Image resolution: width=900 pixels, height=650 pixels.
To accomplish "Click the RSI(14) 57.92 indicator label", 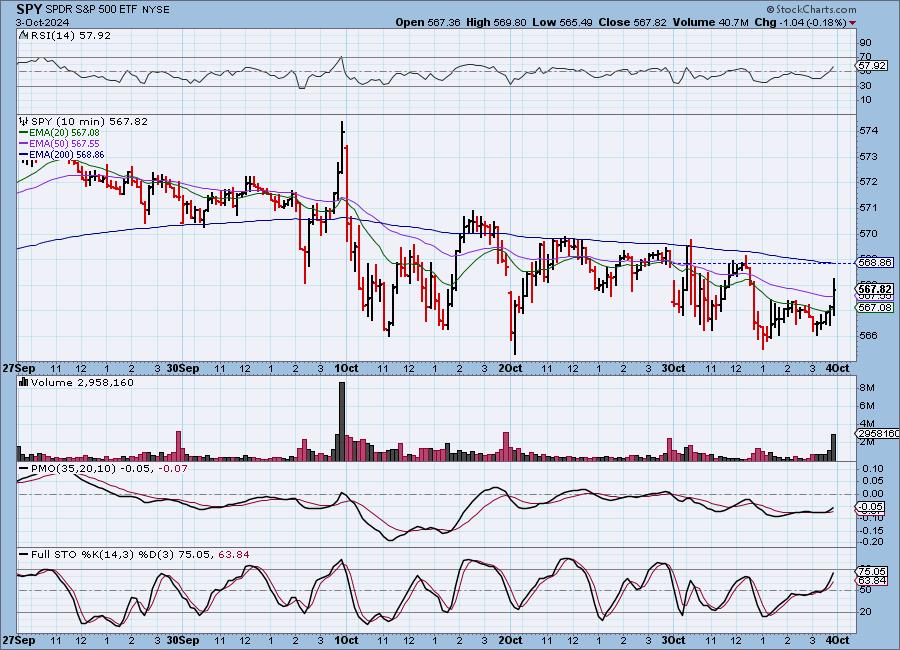I will click(71, 35).
